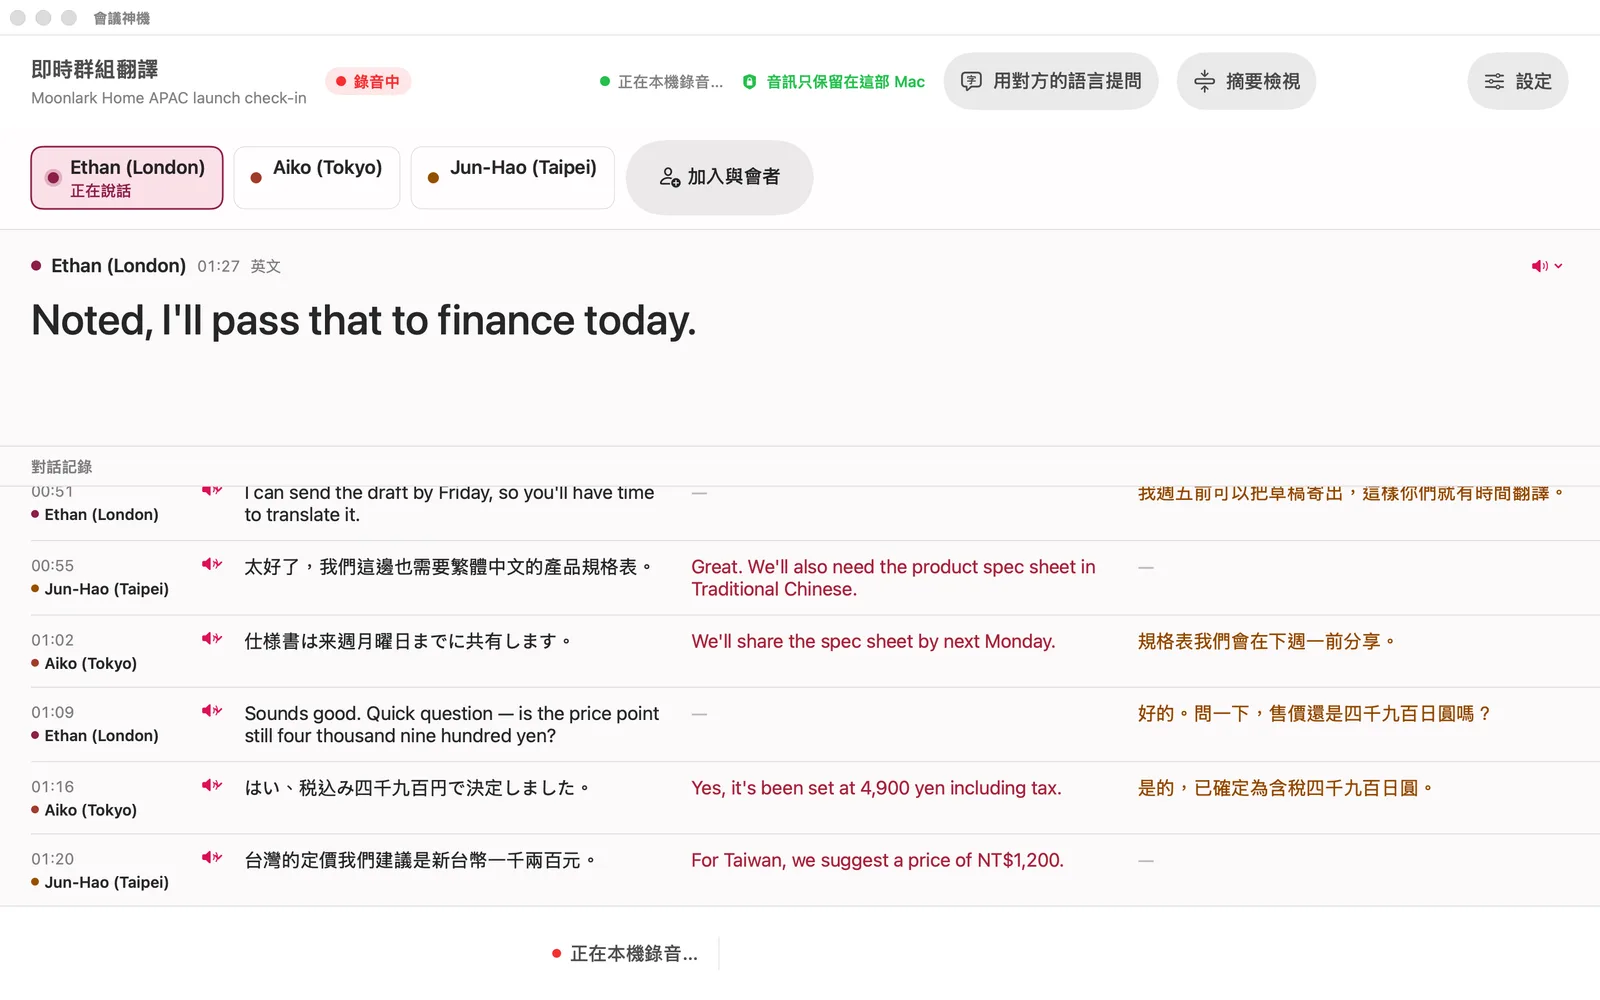Click the Moonlark Home APAC launch check-in subtitle
The height and width of the screenshot is (1000, 1600).
point(169,98)
